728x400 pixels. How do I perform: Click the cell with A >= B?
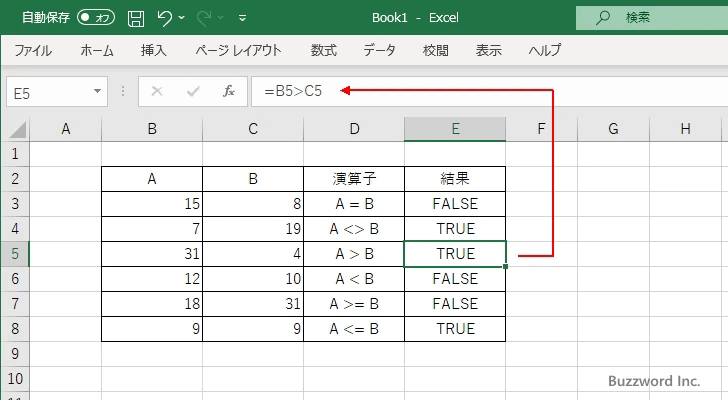(x=354, y=304)
